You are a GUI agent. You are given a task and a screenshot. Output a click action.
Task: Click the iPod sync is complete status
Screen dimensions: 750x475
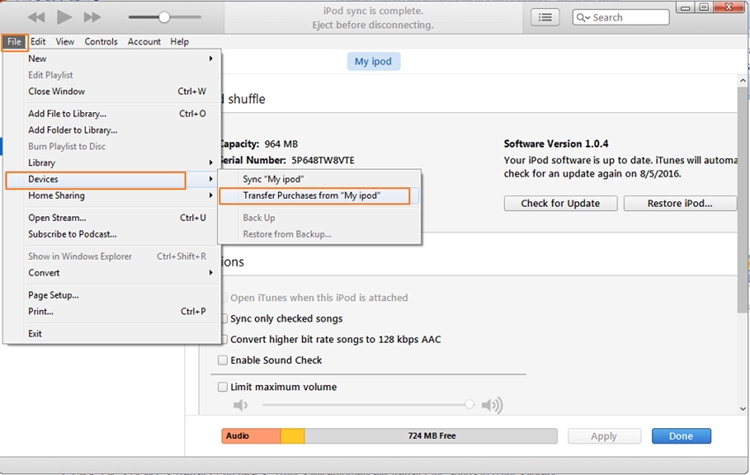(x=373, y=11)
